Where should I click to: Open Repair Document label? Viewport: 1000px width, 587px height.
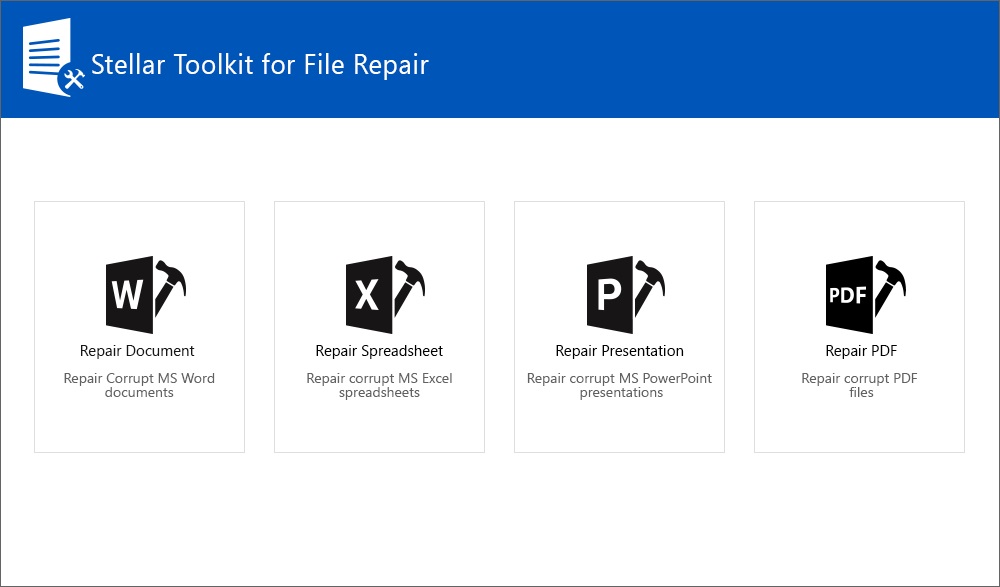tap(137, 351)
